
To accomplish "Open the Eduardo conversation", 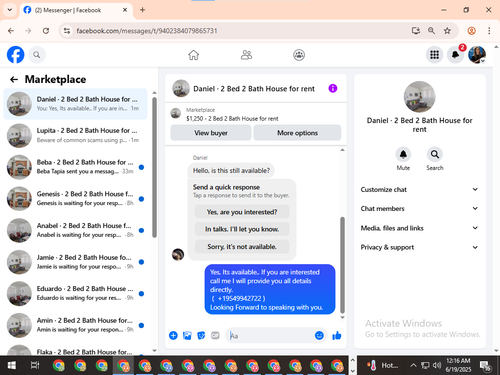I will tap(76, 293).
